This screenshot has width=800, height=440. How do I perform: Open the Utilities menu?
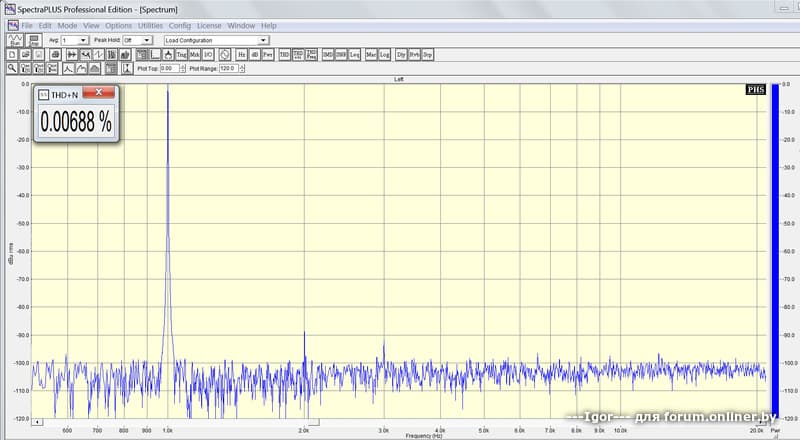[150, 25]
